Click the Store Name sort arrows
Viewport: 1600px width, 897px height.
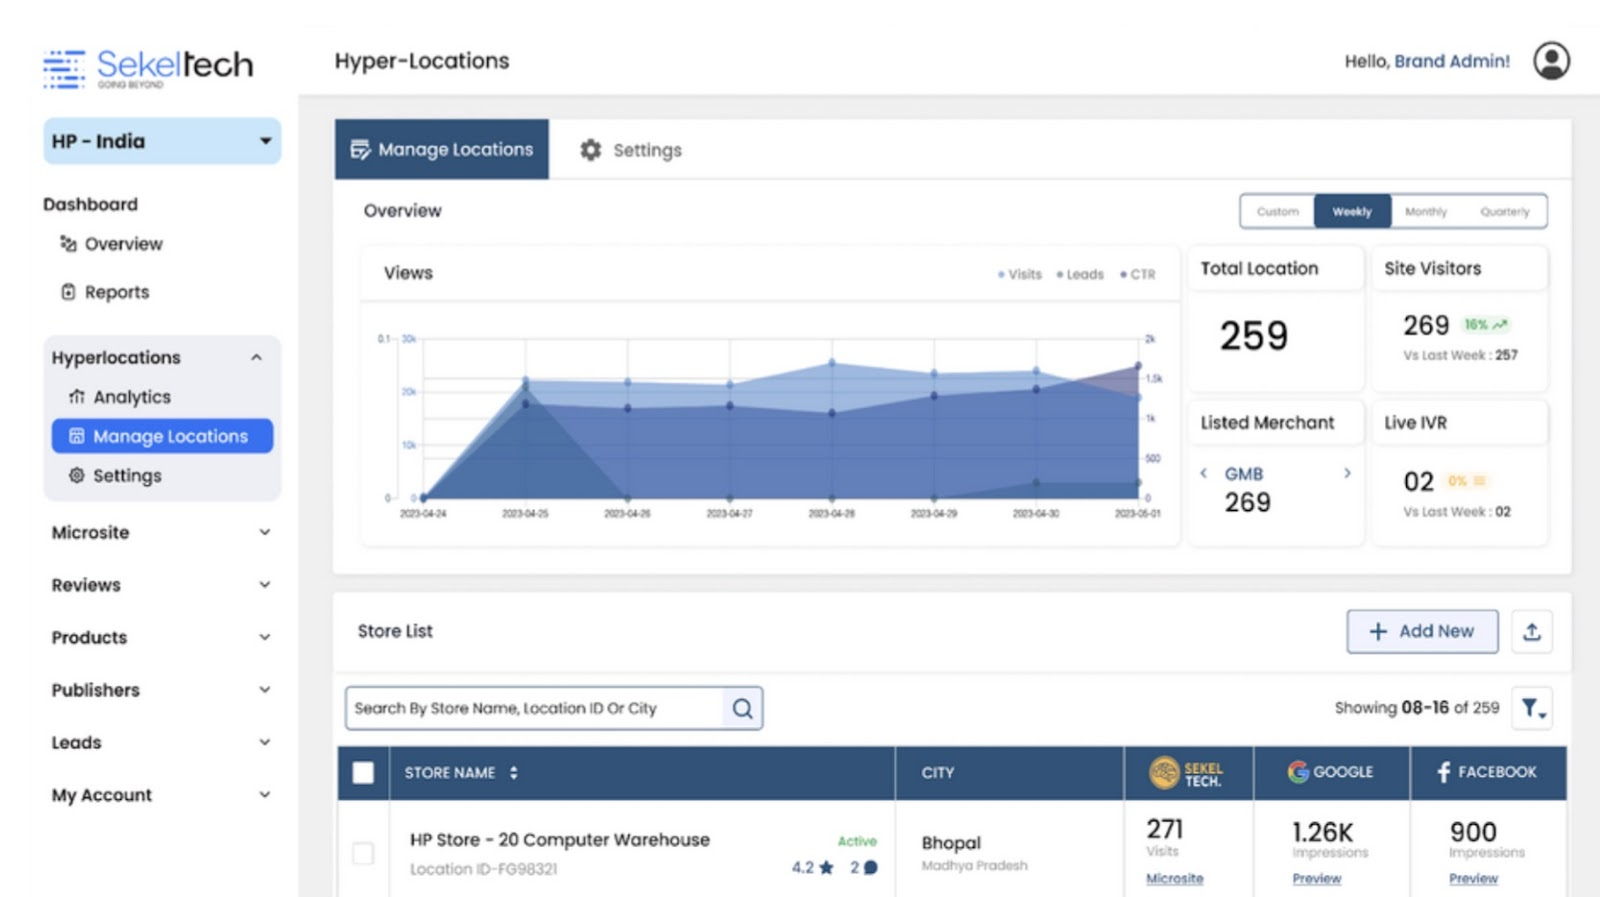click(514, 773)
